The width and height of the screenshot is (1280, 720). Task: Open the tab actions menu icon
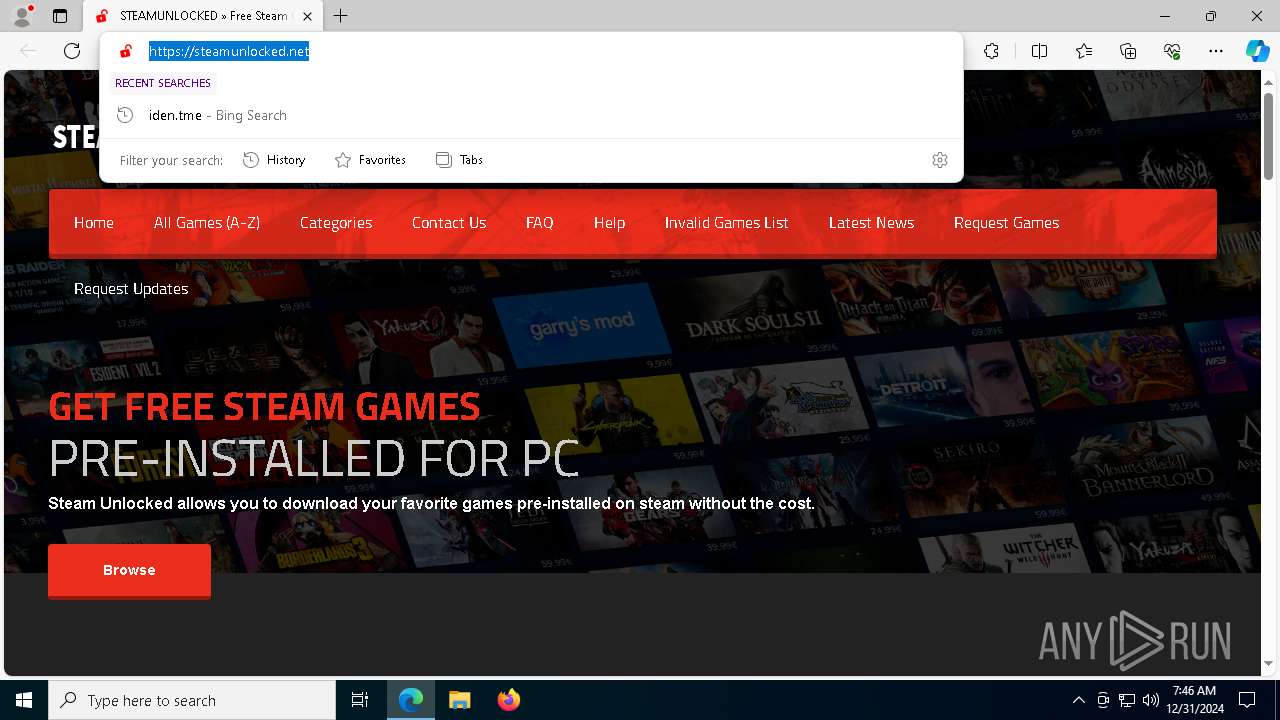60,16
